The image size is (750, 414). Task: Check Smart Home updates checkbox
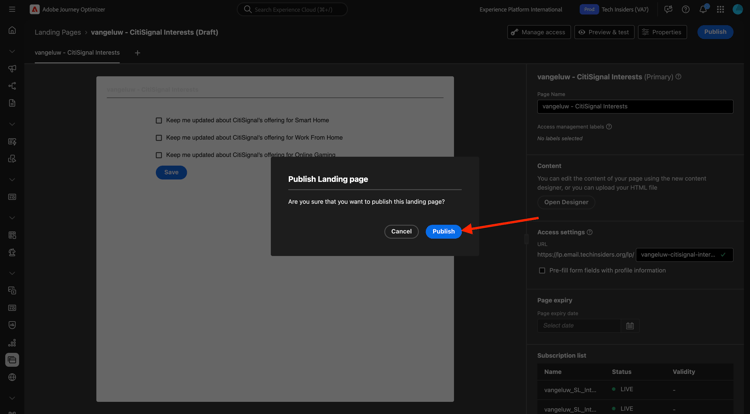point(159,120)
